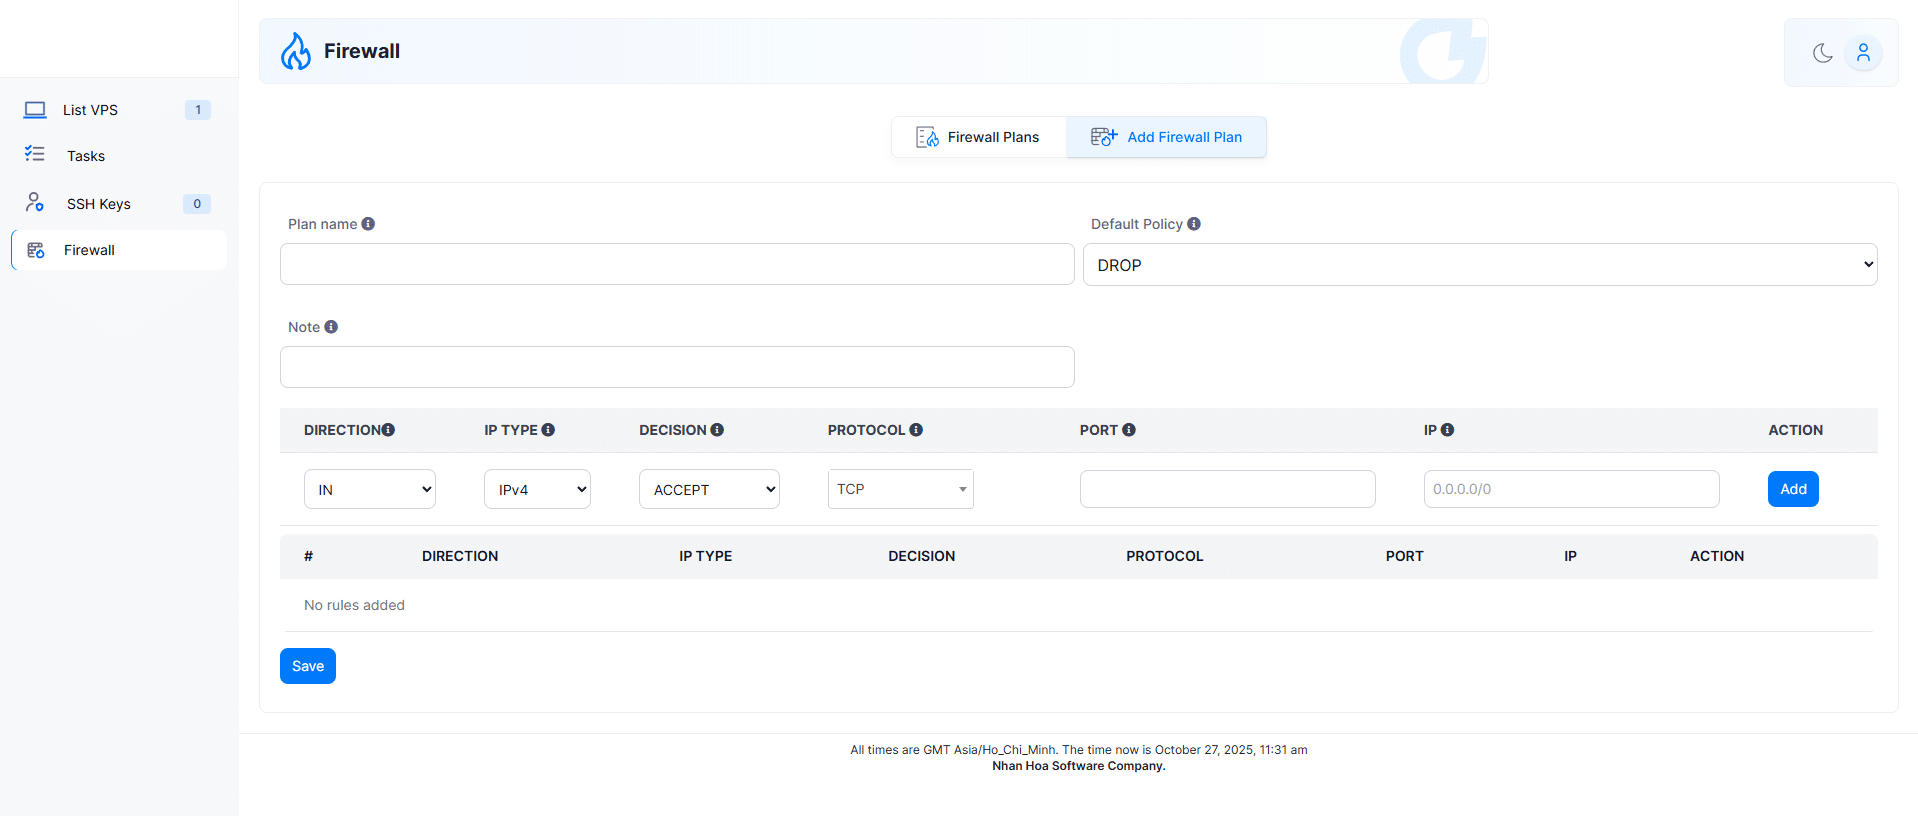Screen dimensions: 1918x816
Task: Switch to the Firewall Plans tab
Action: click(x=978, y=137)
